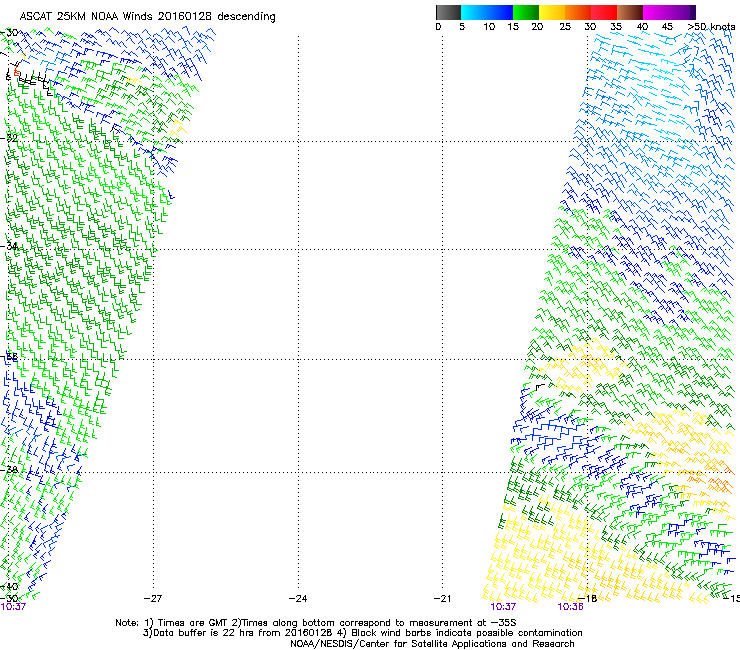Image resolution: width=740 pixels, height=650 pixels.
Task: Select the orange 25-30 knots color segment
Action: [578, 12]
